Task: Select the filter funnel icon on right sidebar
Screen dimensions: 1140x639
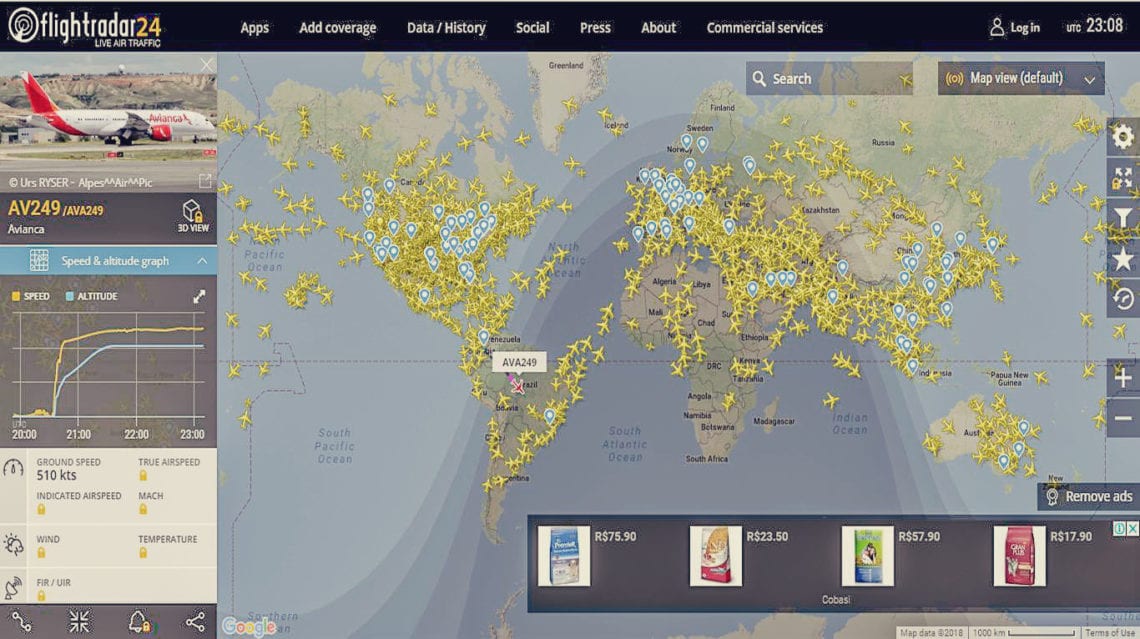Action: tap(1122, 215)
